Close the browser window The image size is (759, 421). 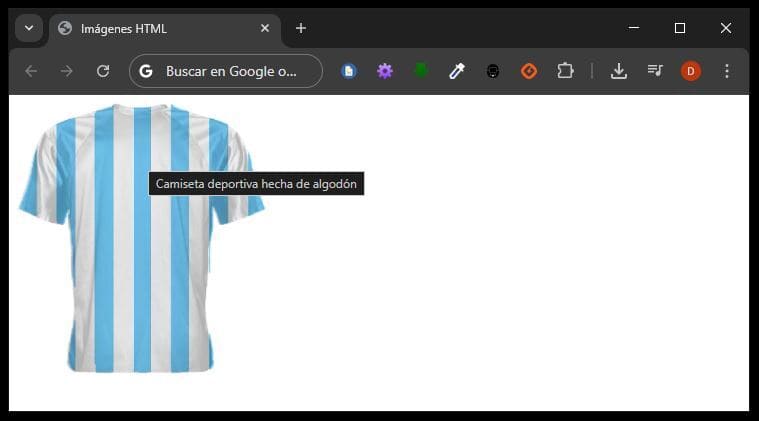click(x=726, y=28)
